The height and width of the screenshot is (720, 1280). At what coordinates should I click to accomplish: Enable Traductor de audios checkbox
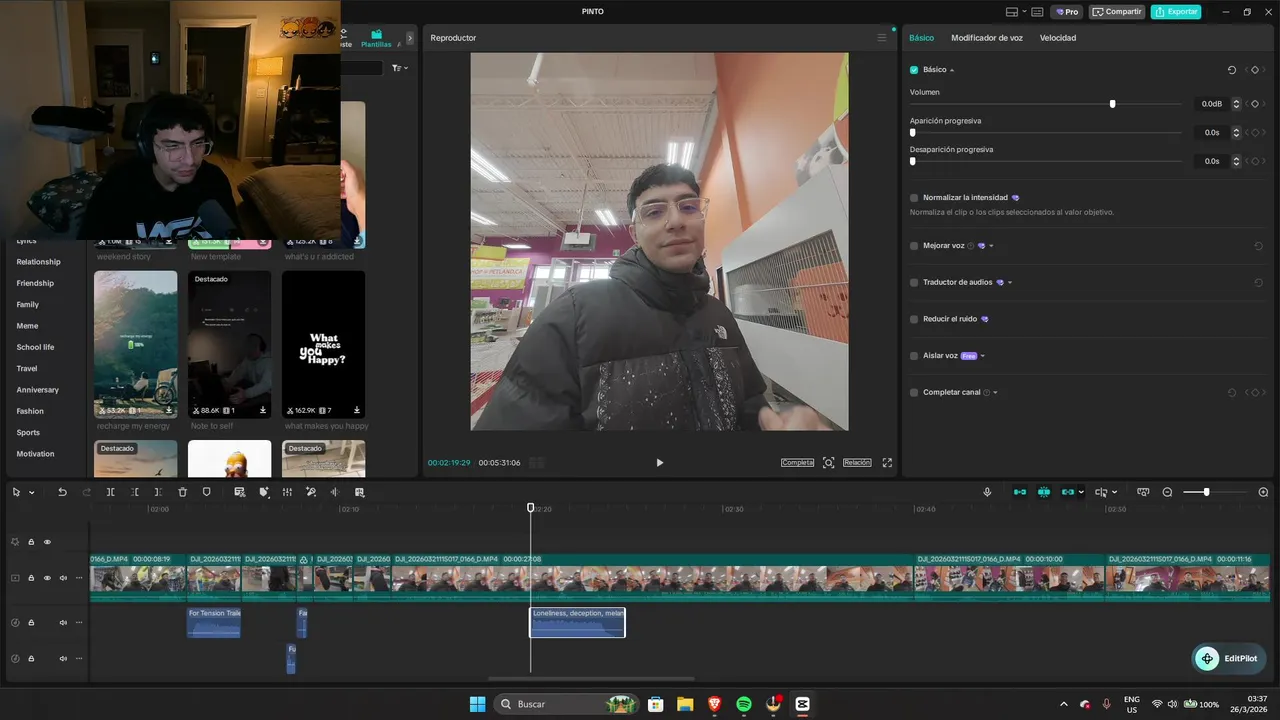pyautogui.click(x=914, y=283)
